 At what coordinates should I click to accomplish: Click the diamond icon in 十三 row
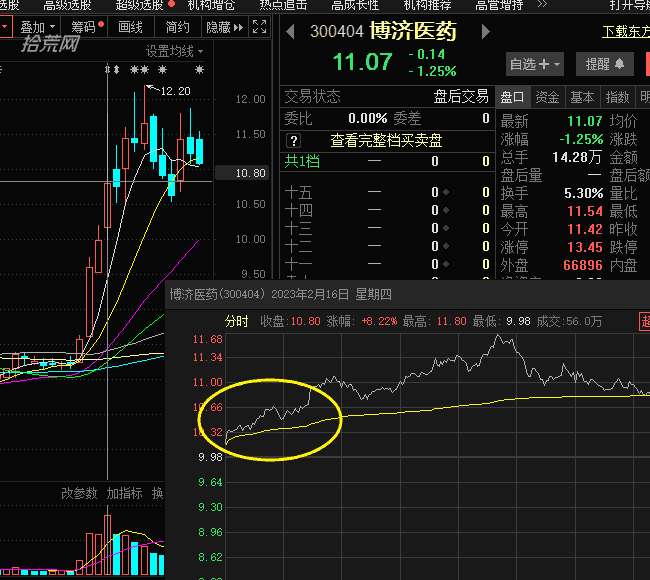point(446,228)
